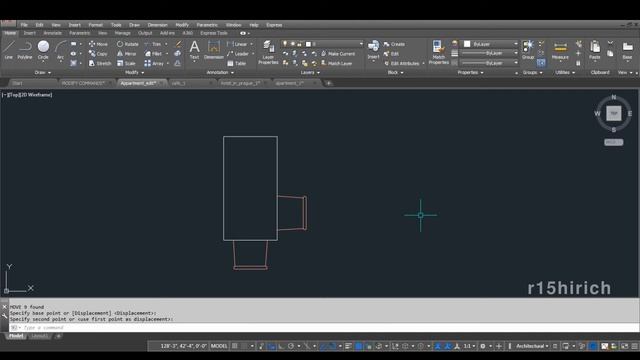Select the Line draw tool
The image size is (640, 360).
pyautogui.click(x=9, y=50)
